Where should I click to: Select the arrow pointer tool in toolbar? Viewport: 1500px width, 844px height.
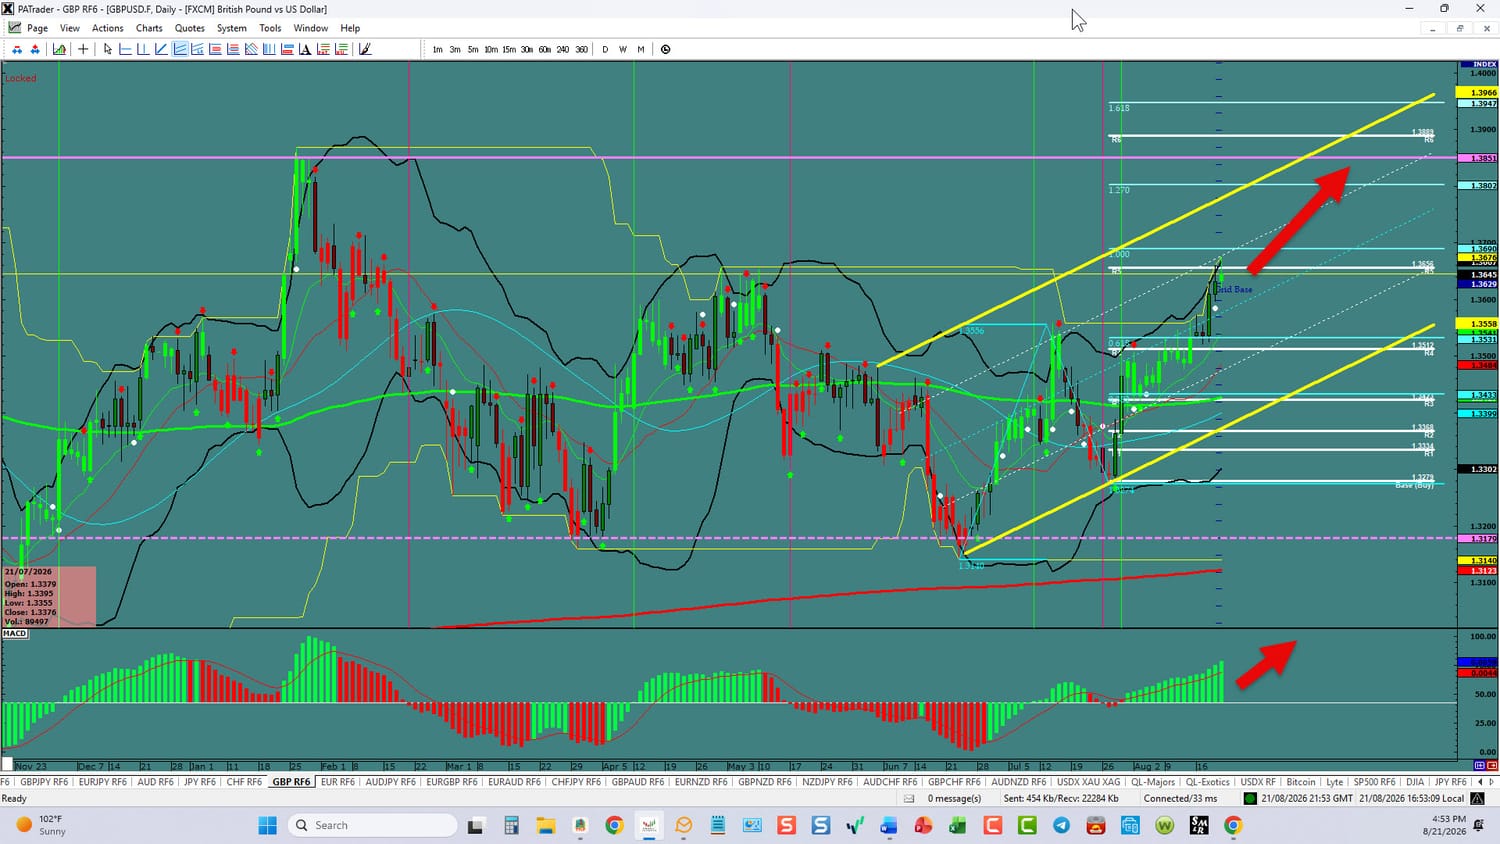pos(108,49)
